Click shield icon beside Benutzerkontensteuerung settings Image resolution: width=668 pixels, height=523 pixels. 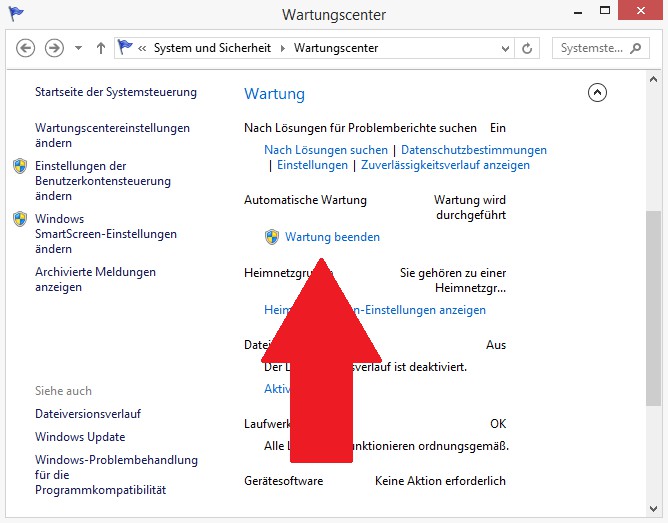click(x=20, y=166)
